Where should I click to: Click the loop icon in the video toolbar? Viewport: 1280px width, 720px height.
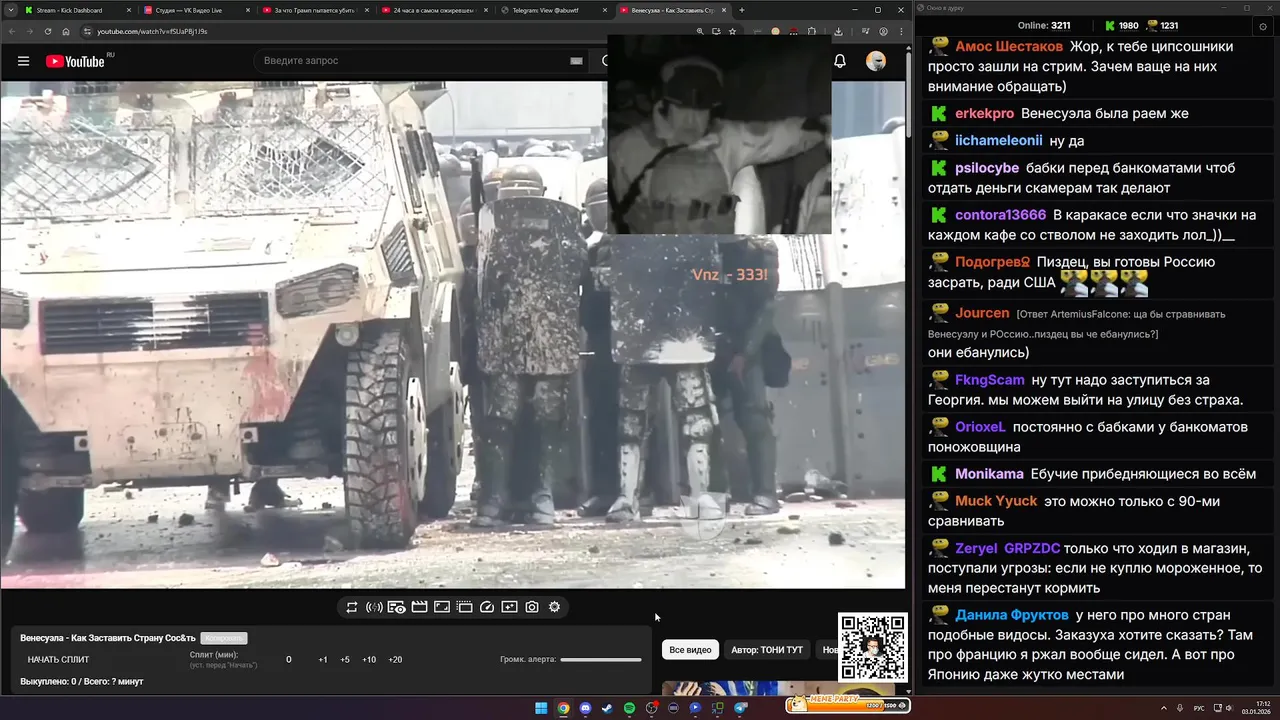pos(352,607)
